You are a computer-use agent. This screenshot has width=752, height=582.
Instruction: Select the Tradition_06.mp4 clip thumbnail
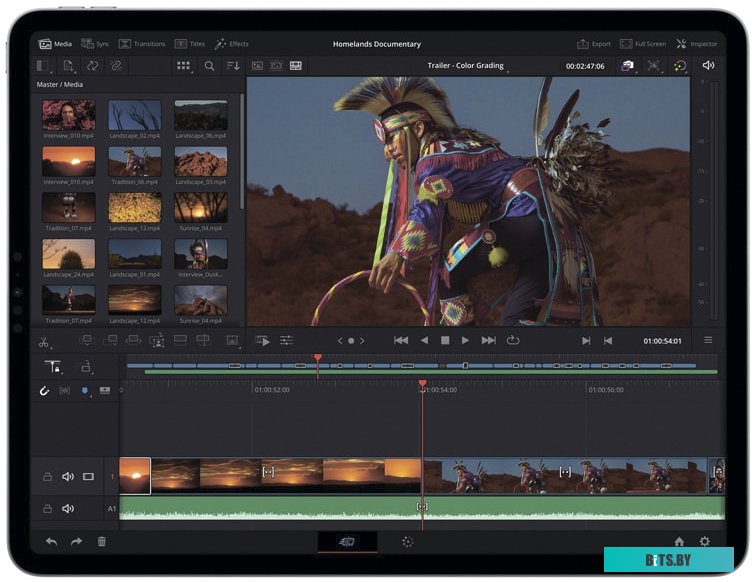click(135, 162)
